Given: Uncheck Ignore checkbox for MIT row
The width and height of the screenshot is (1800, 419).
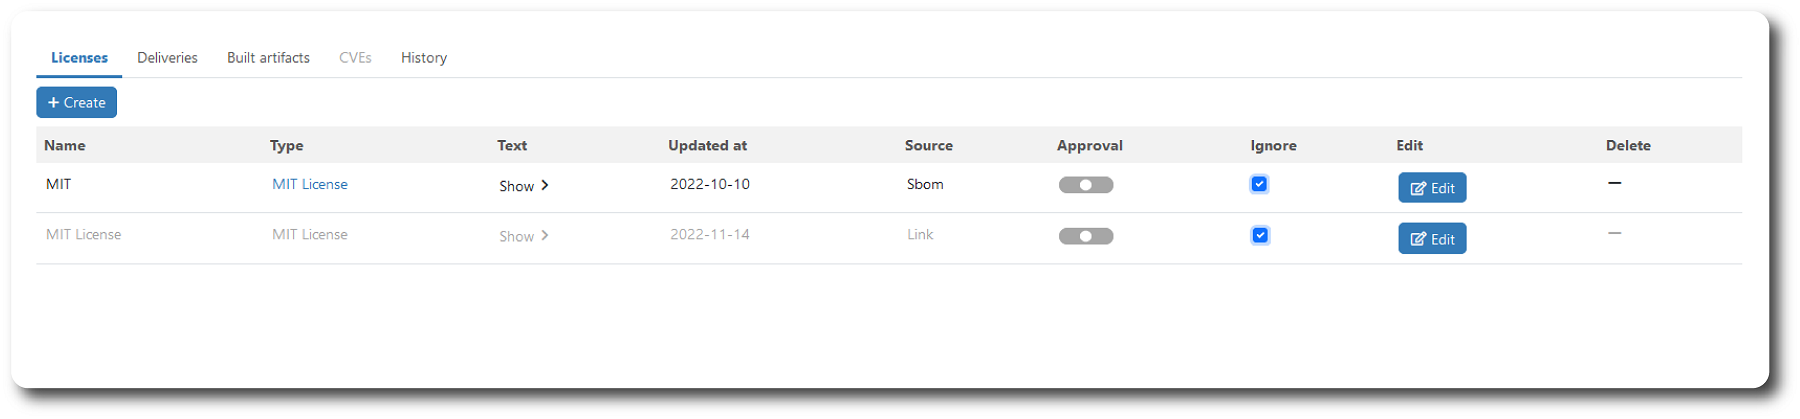Looking at the screenshot, I should click(1259, 184).
